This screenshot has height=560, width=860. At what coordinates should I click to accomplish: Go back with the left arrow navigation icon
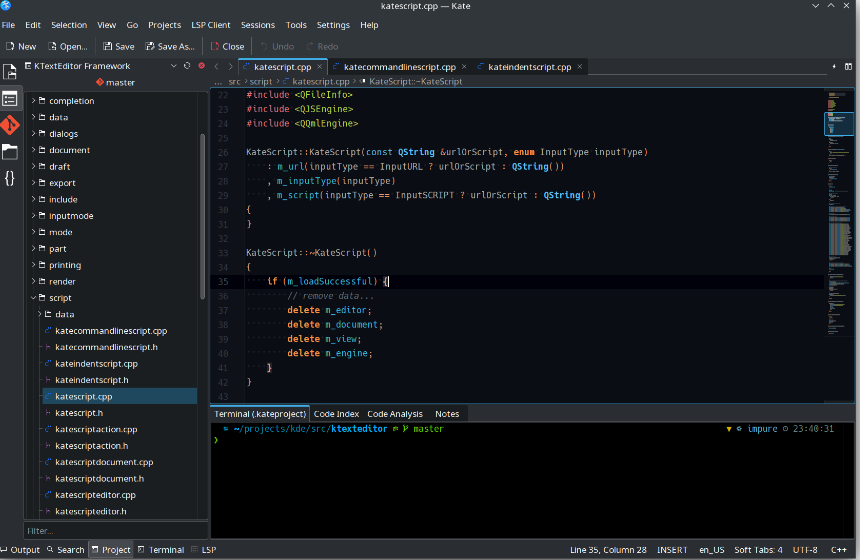(216, 67)
